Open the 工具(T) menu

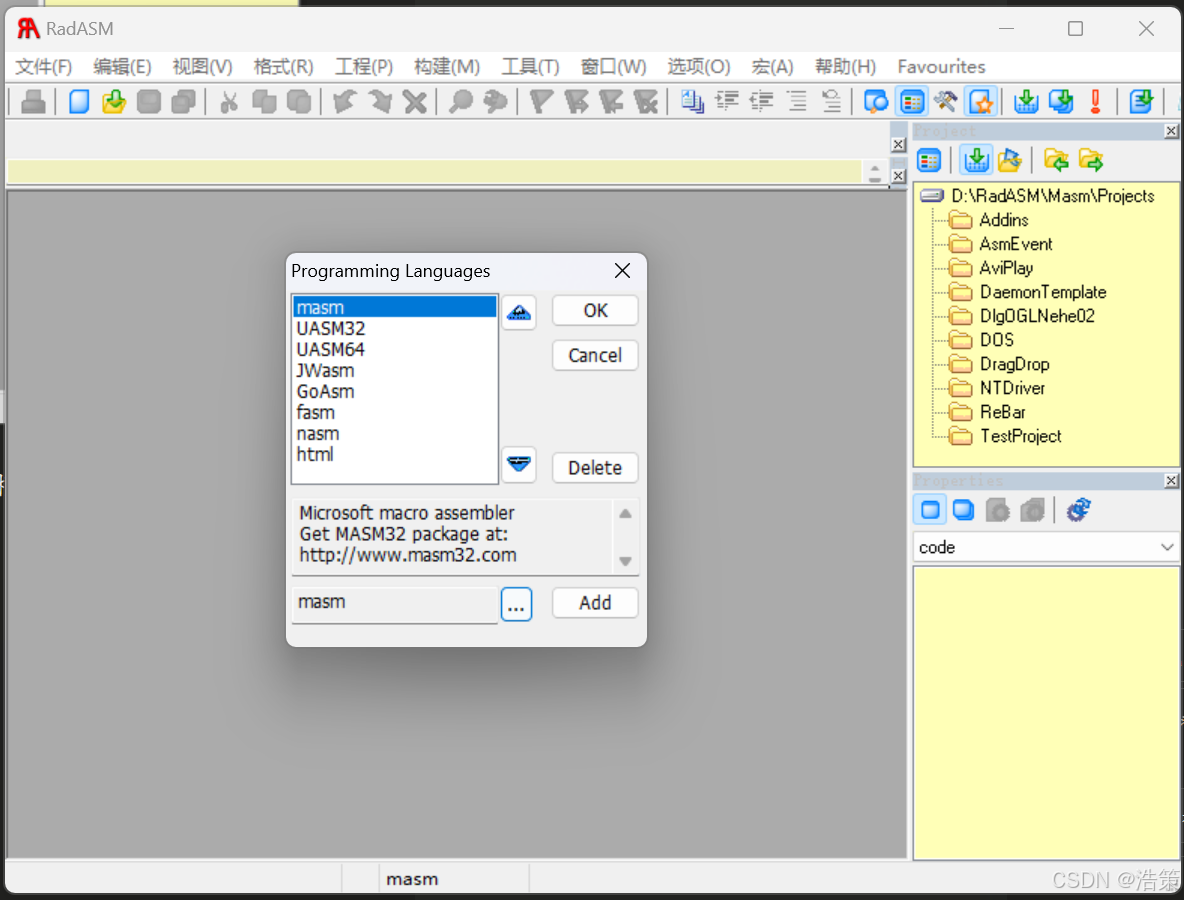coord(530,66)
